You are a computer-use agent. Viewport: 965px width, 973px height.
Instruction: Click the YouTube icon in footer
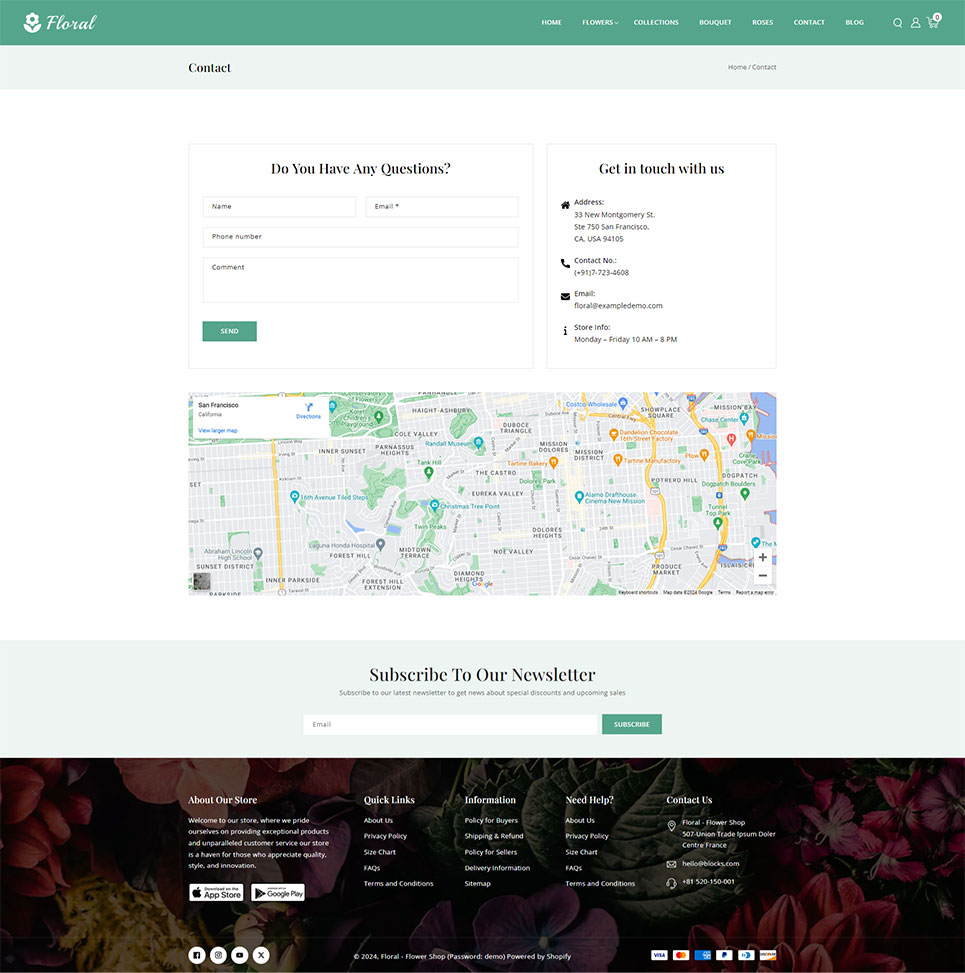click(239, 955)
